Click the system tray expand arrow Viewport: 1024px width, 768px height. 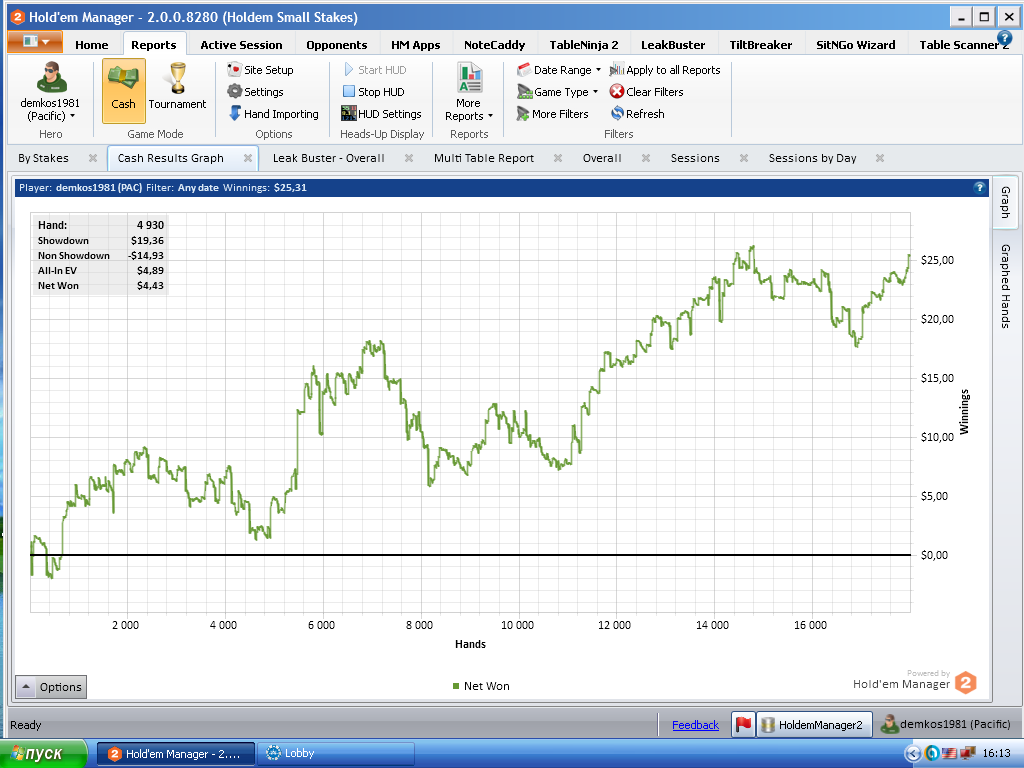pos(912,754)
